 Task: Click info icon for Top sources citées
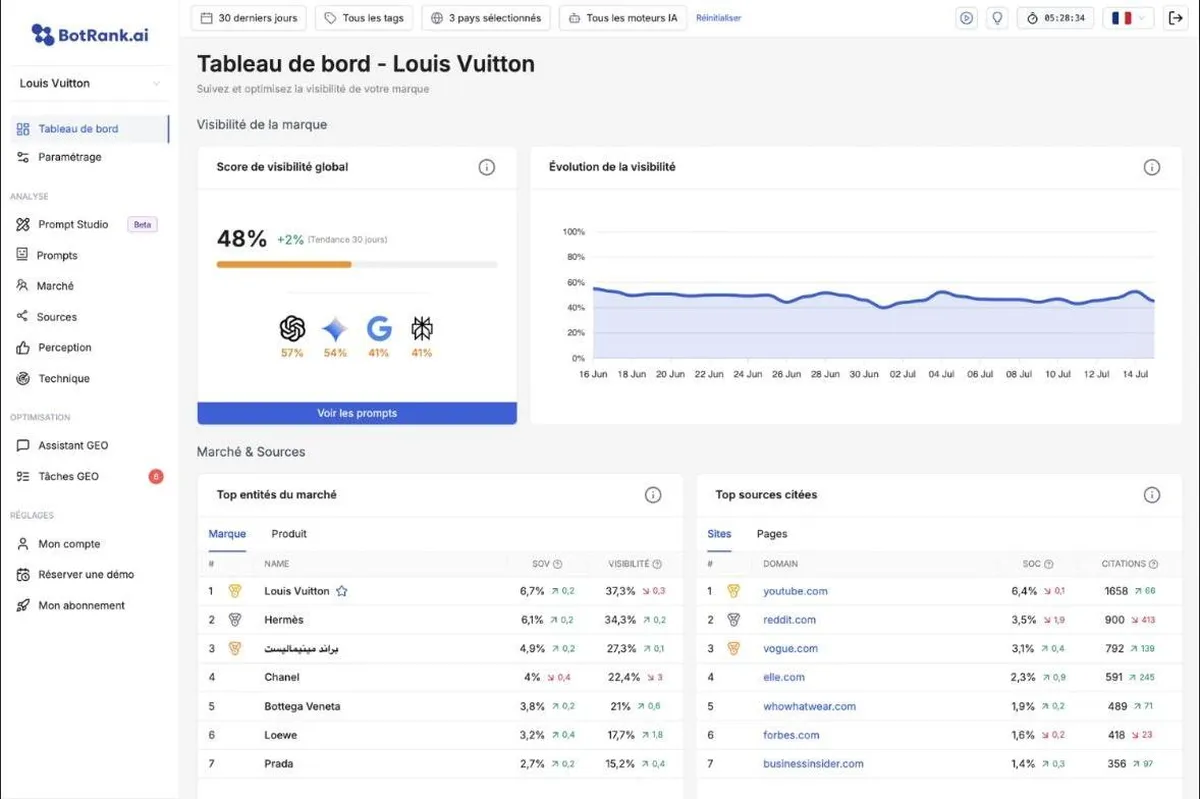pos(1152,495)
